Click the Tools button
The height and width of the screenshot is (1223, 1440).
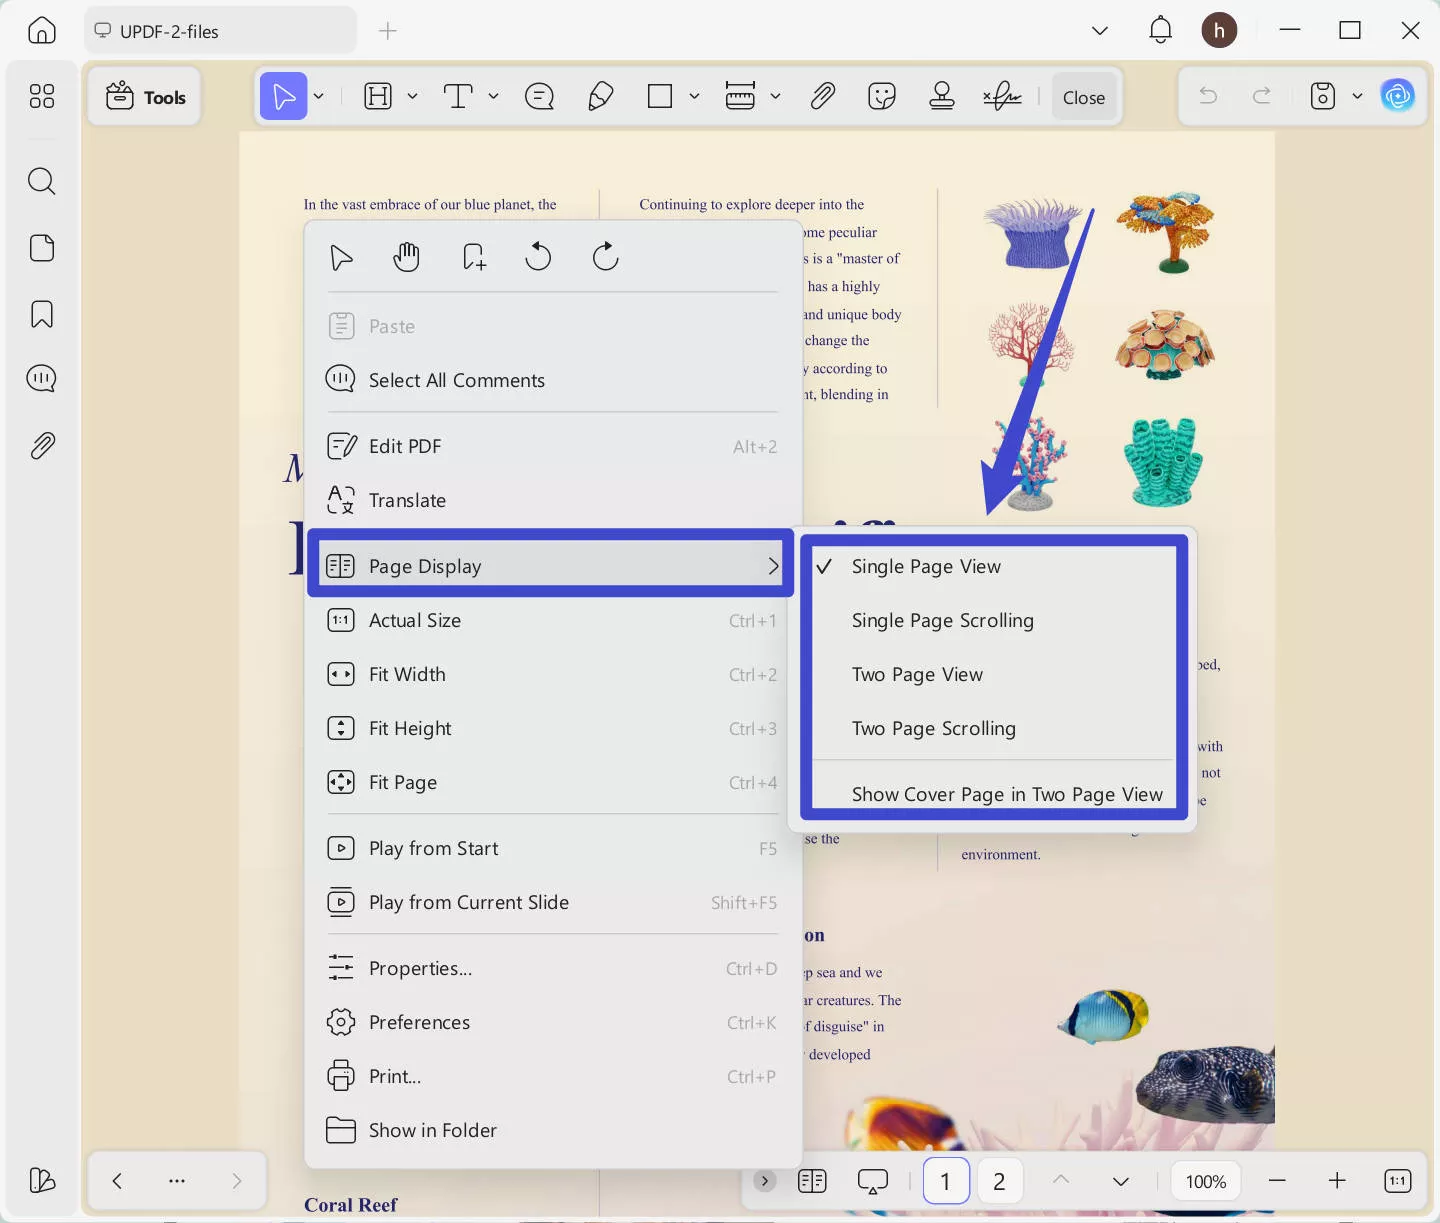[146, 97]
